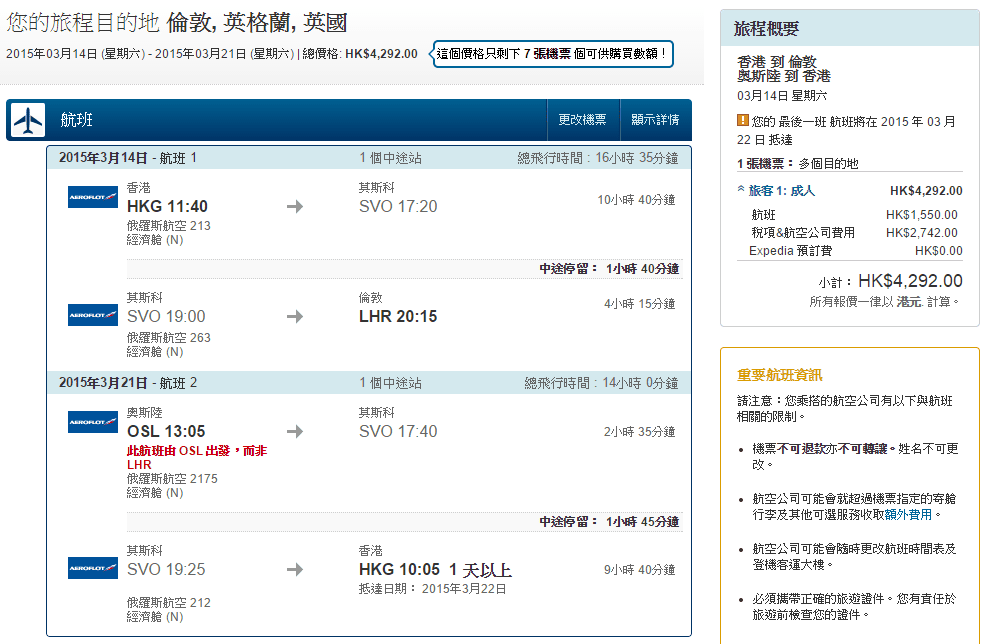Click arrow between OSL 13:05 and SVO 17:40
The width and height of the screenshot is (991, 644).
coord(294,432)
